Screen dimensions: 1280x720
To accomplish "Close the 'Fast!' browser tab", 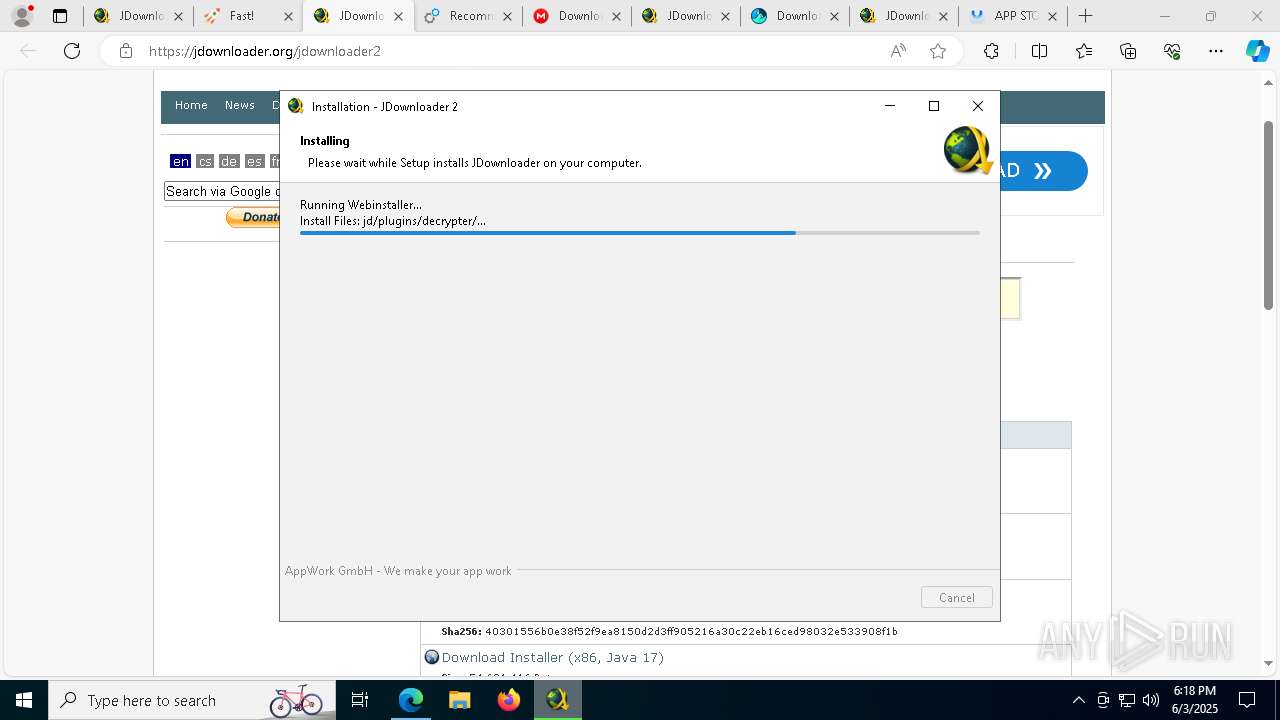I will 288,16.
